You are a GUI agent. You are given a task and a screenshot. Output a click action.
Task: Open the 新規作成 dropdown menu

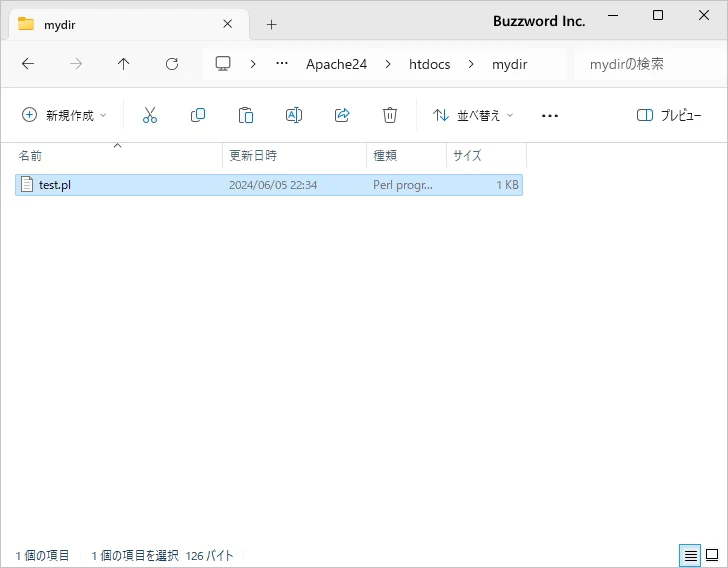[64, 115]
